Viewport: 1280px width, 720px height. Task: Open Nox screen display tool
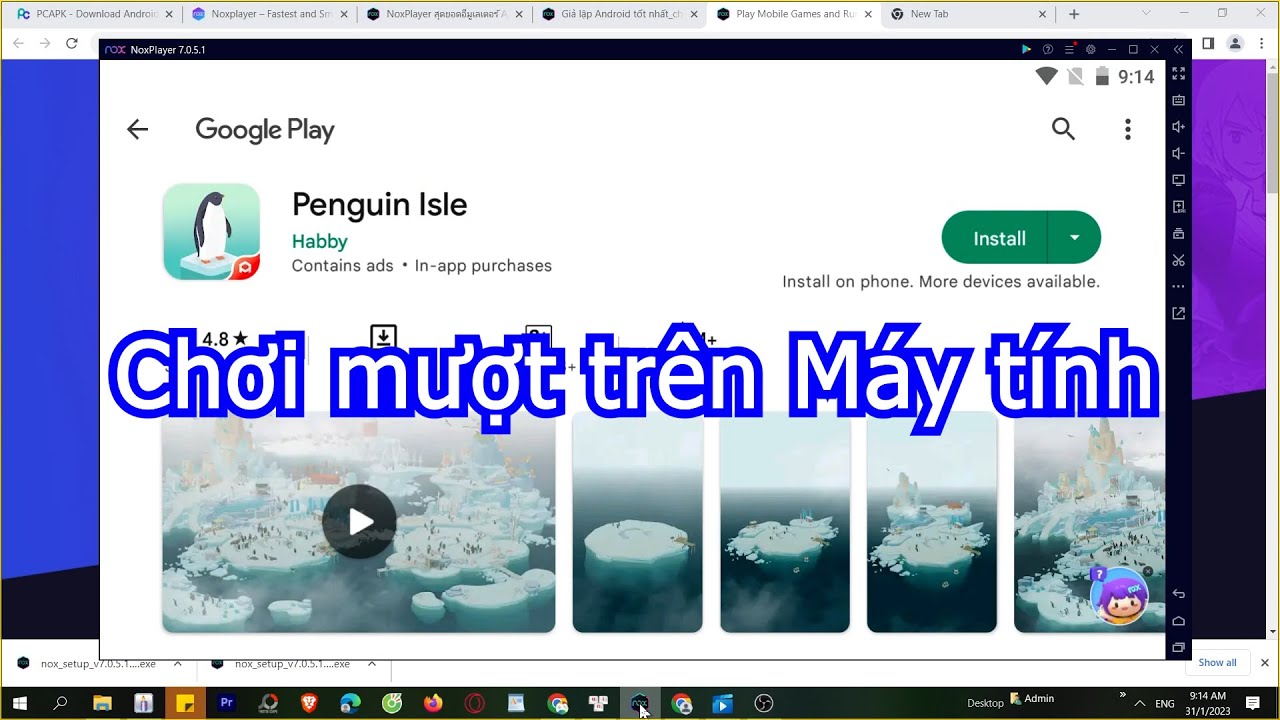1178,180
